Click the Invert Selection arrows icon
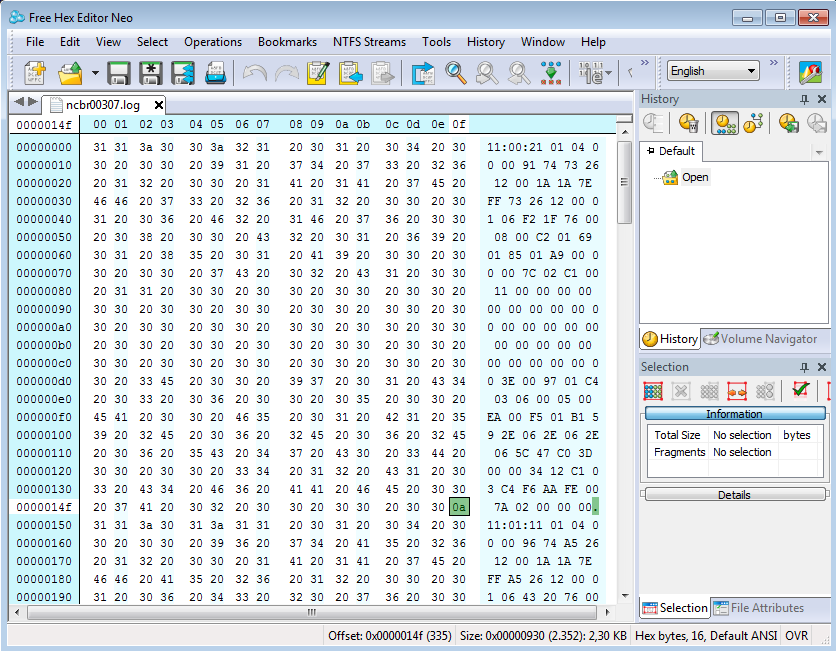Screen dimensions: 836x651 pos(736,391)
